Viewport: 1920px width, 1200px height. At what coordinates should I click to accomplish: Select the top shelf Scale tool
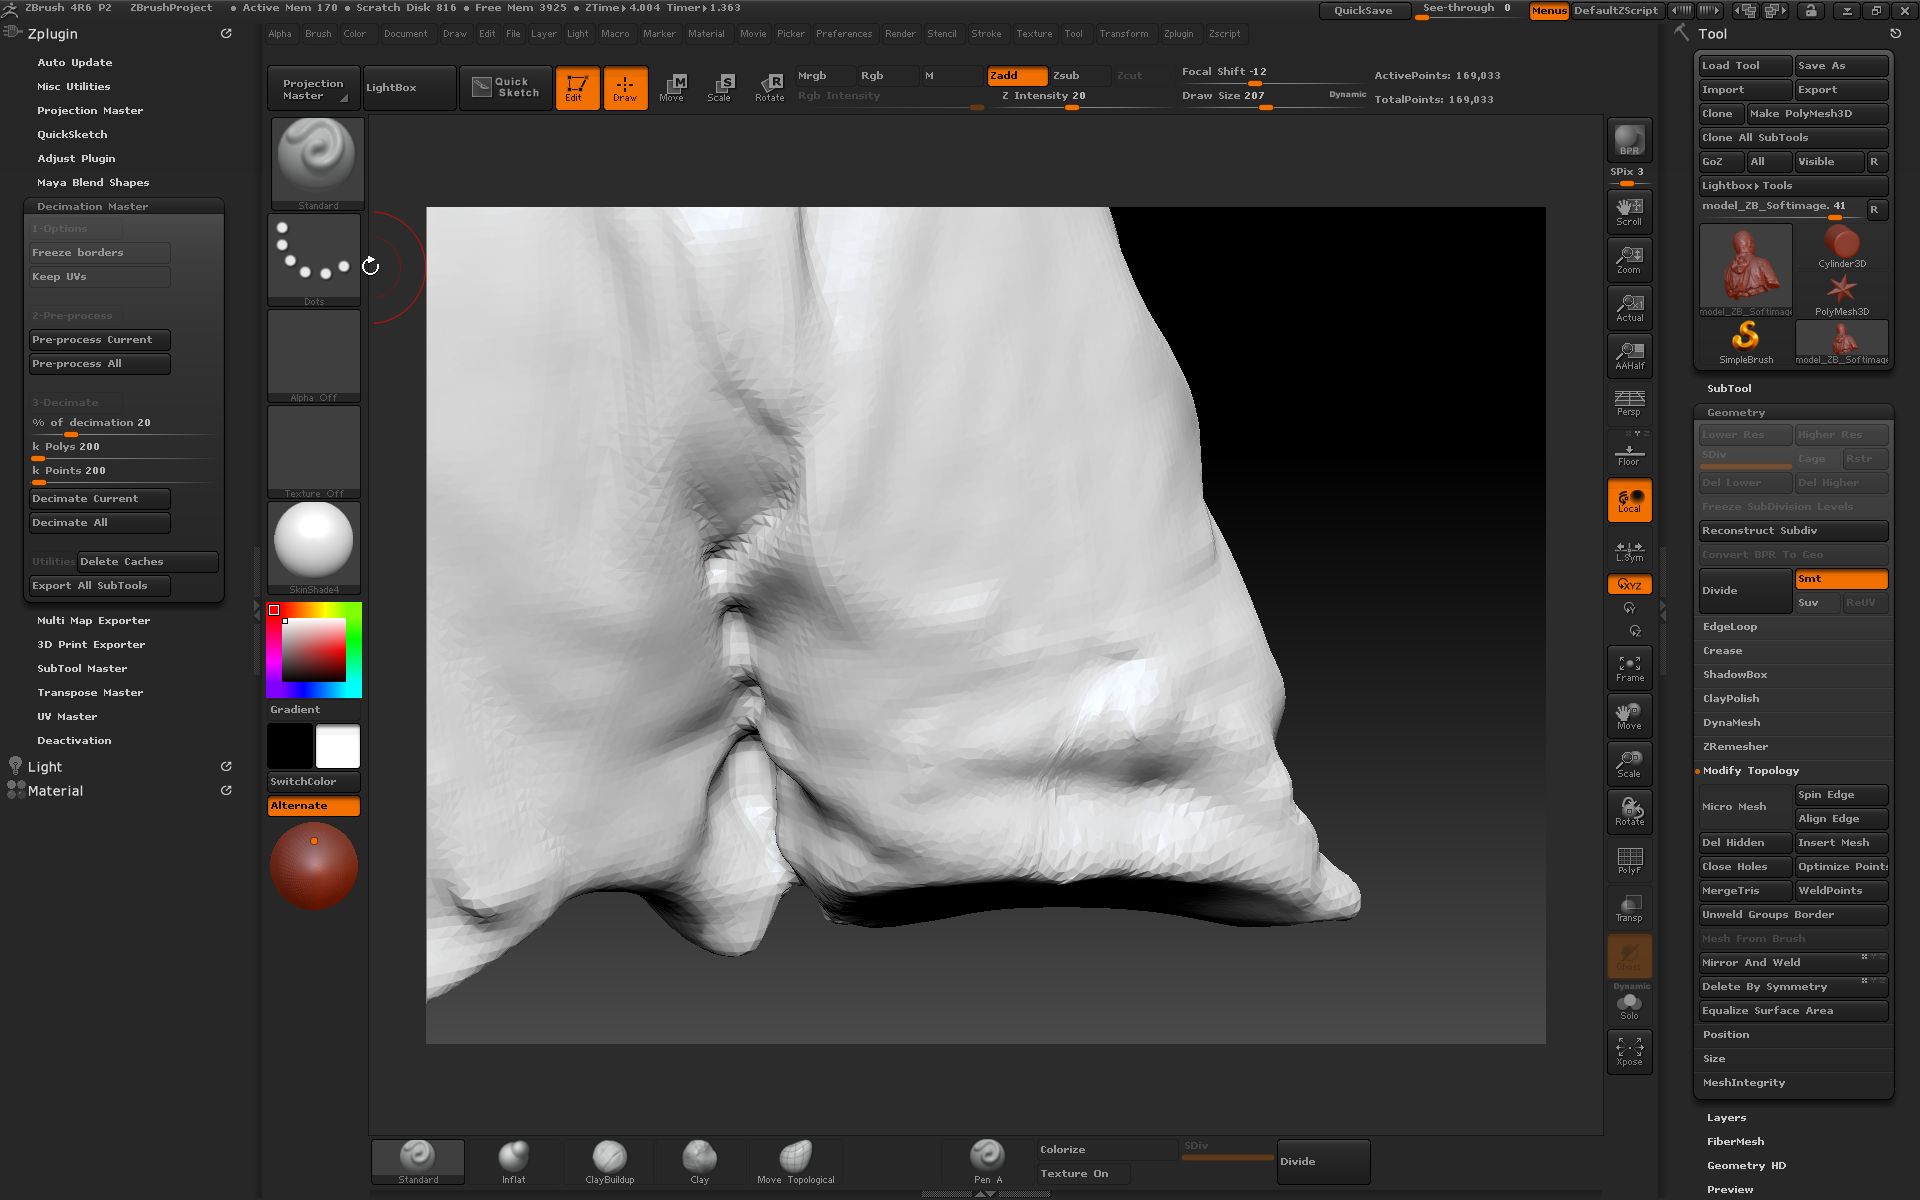click(720, 88)
